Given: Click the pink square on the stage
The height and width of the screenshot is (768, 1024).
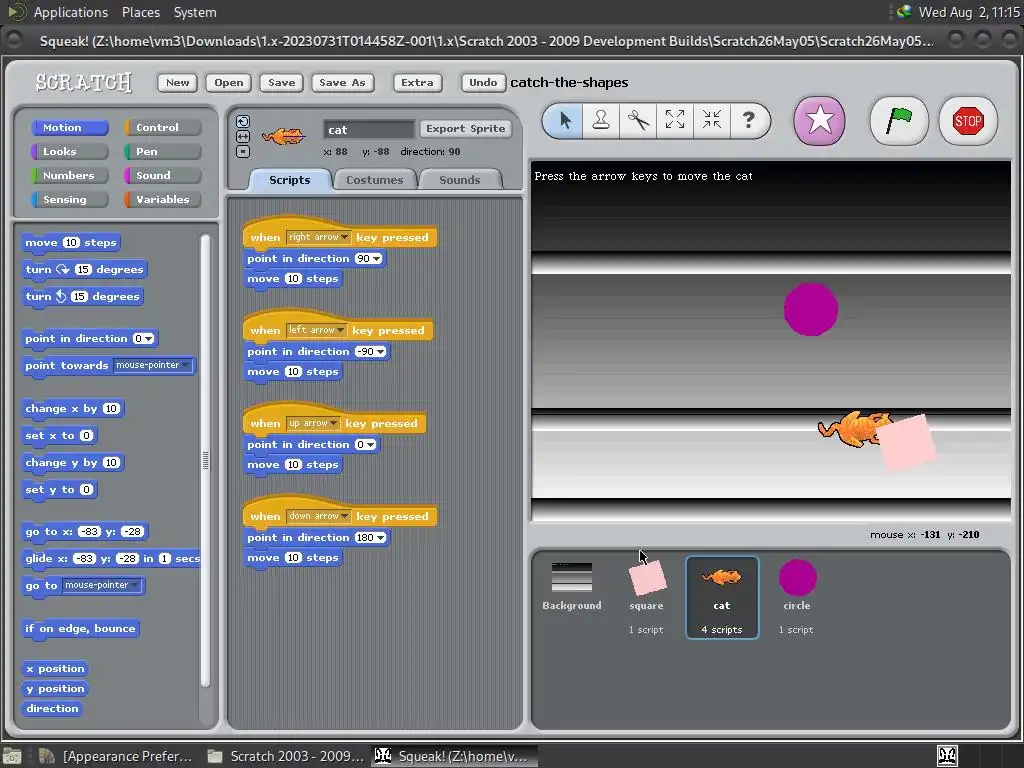Looking at the screenshot, I should click(906, 443).
